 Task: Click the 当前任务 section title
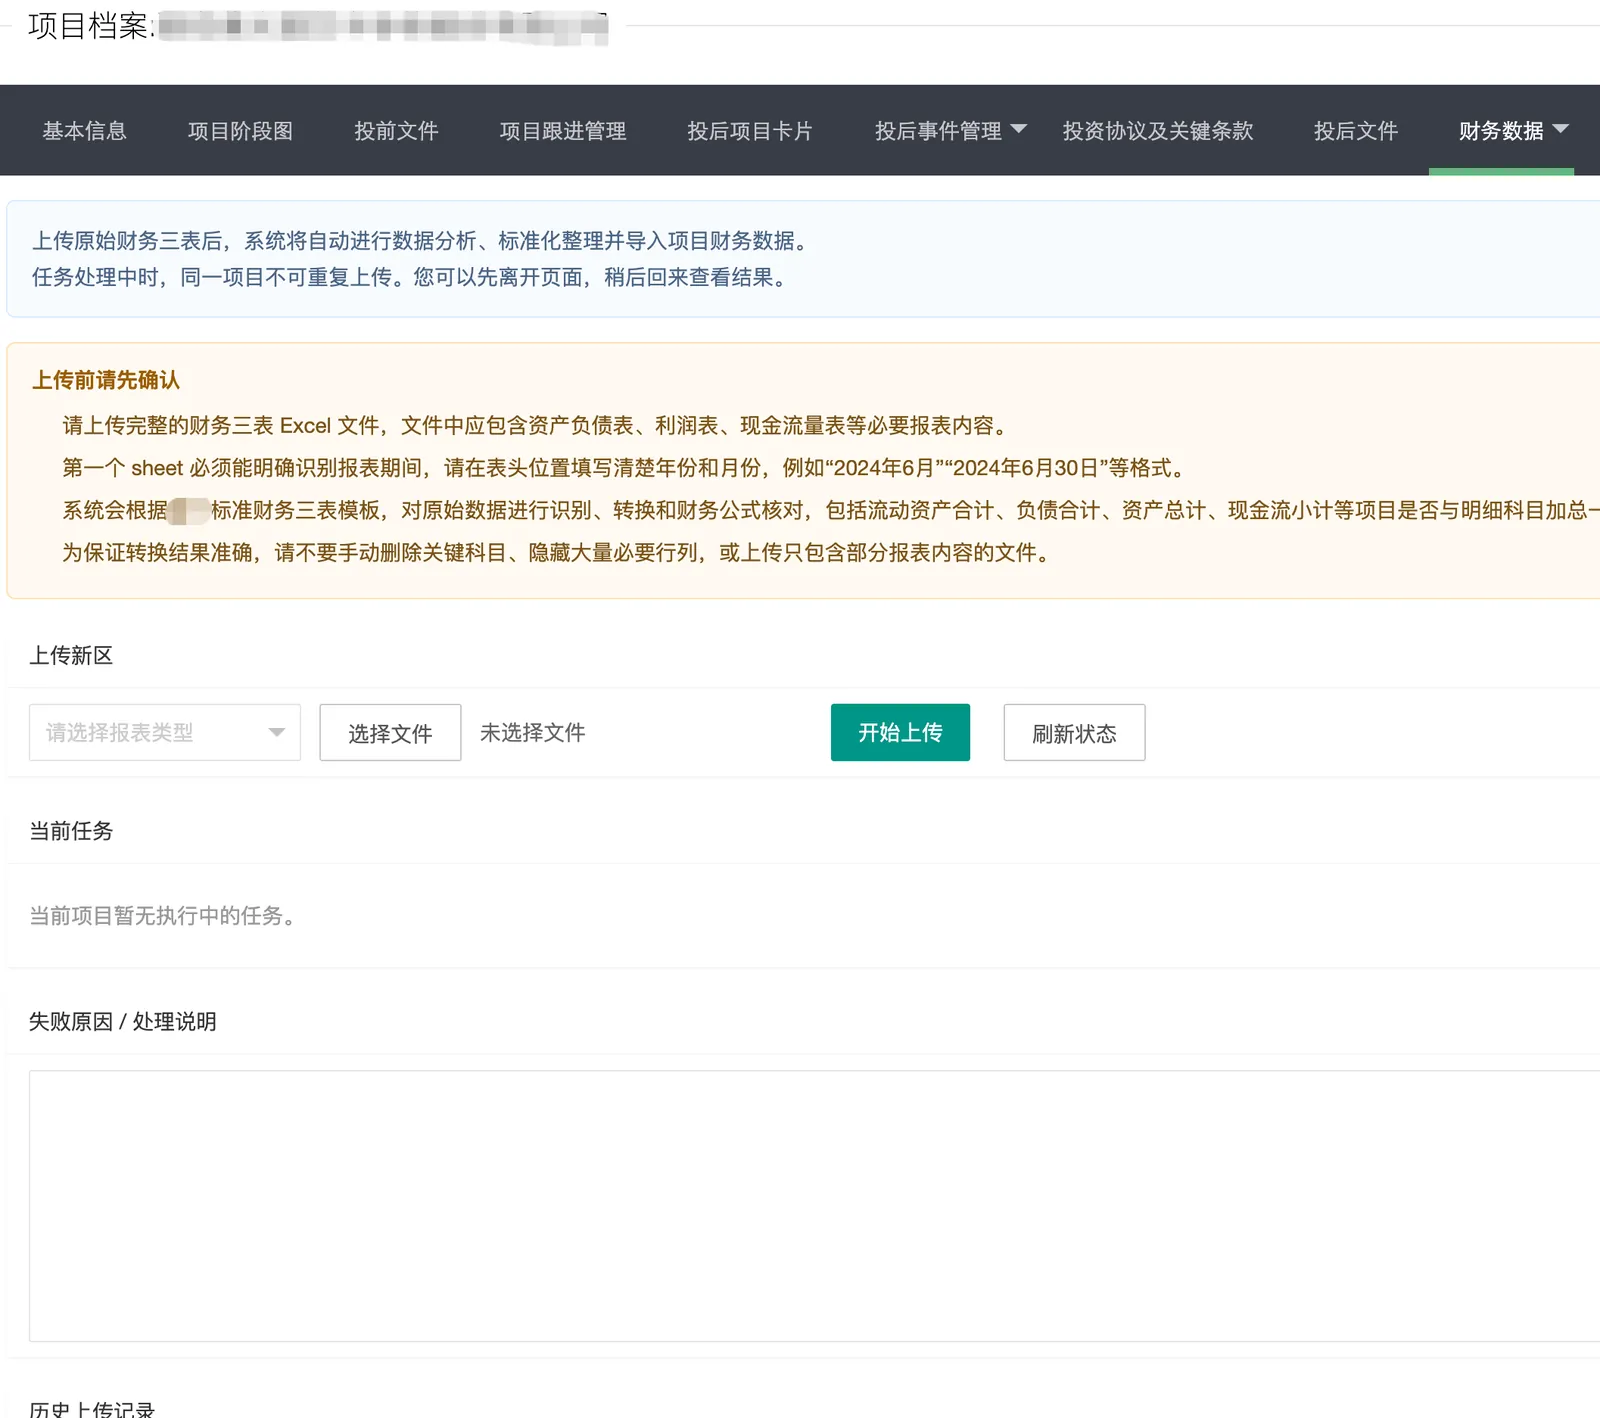(71, 831)
